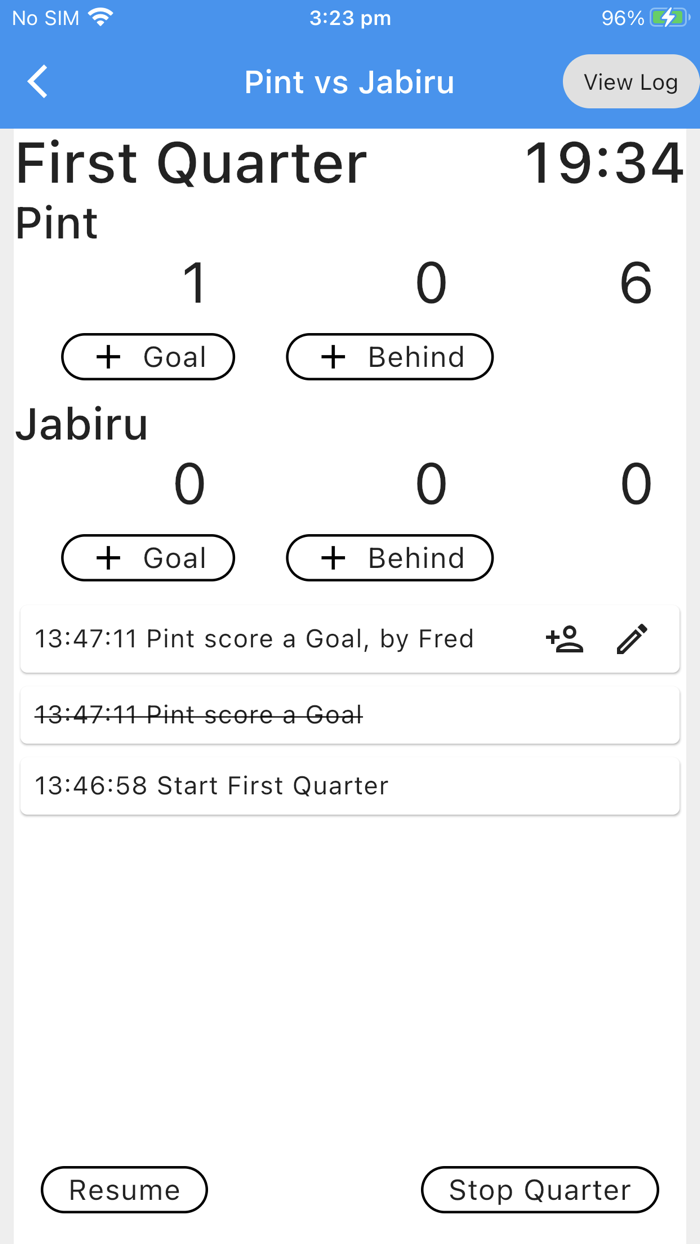Open the View Log screen
This screenshot has height=1244, width=700.
[x=631, y=81]
